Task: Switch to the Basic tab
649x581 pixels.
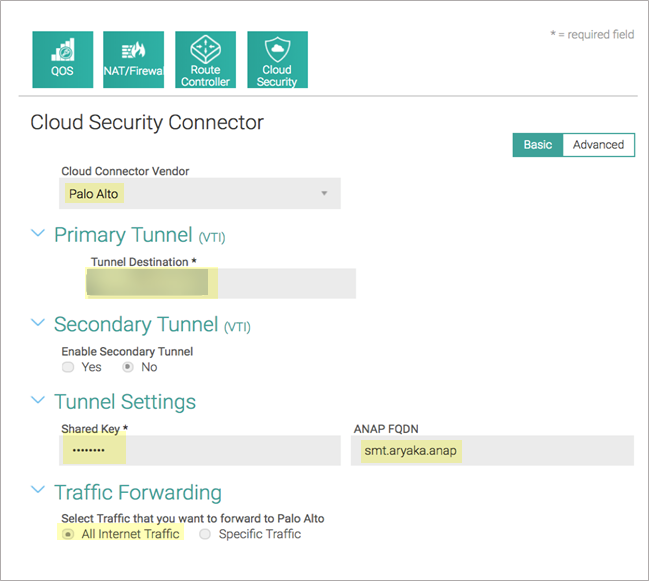Action: [538, 145]
